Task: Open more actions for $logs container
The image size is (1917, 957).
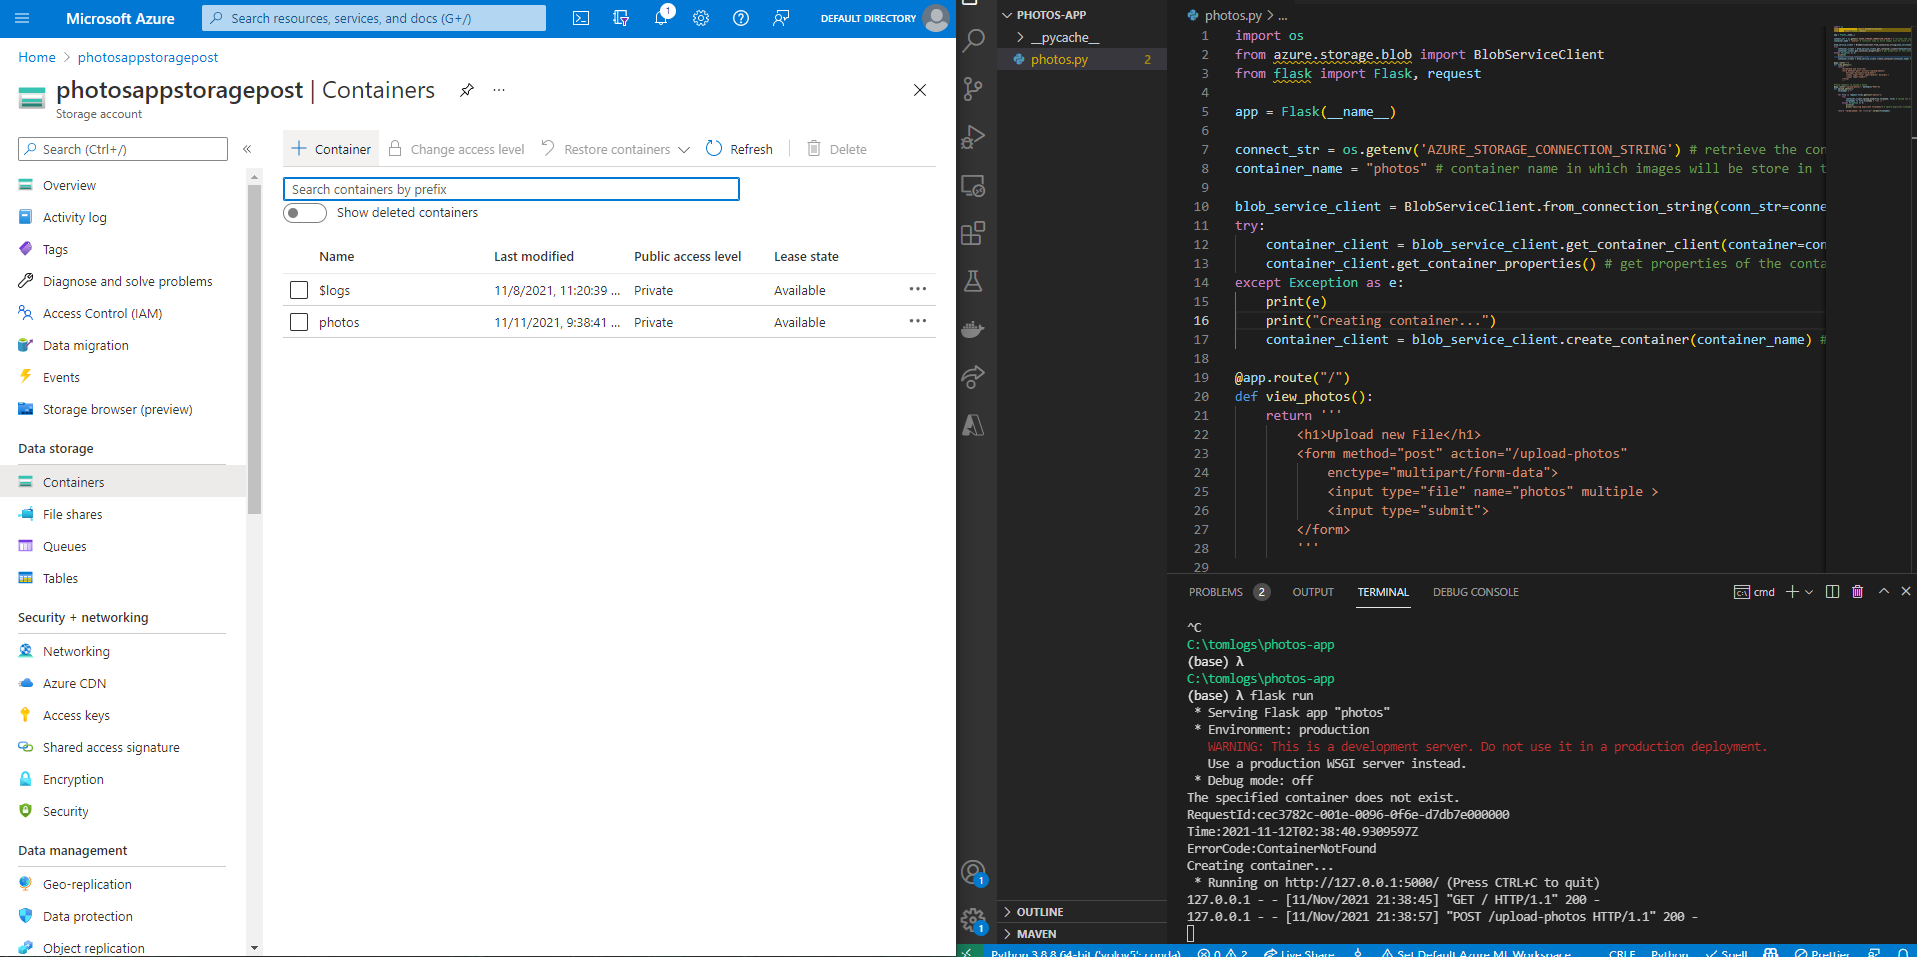Action: click(x=918, y=289)
